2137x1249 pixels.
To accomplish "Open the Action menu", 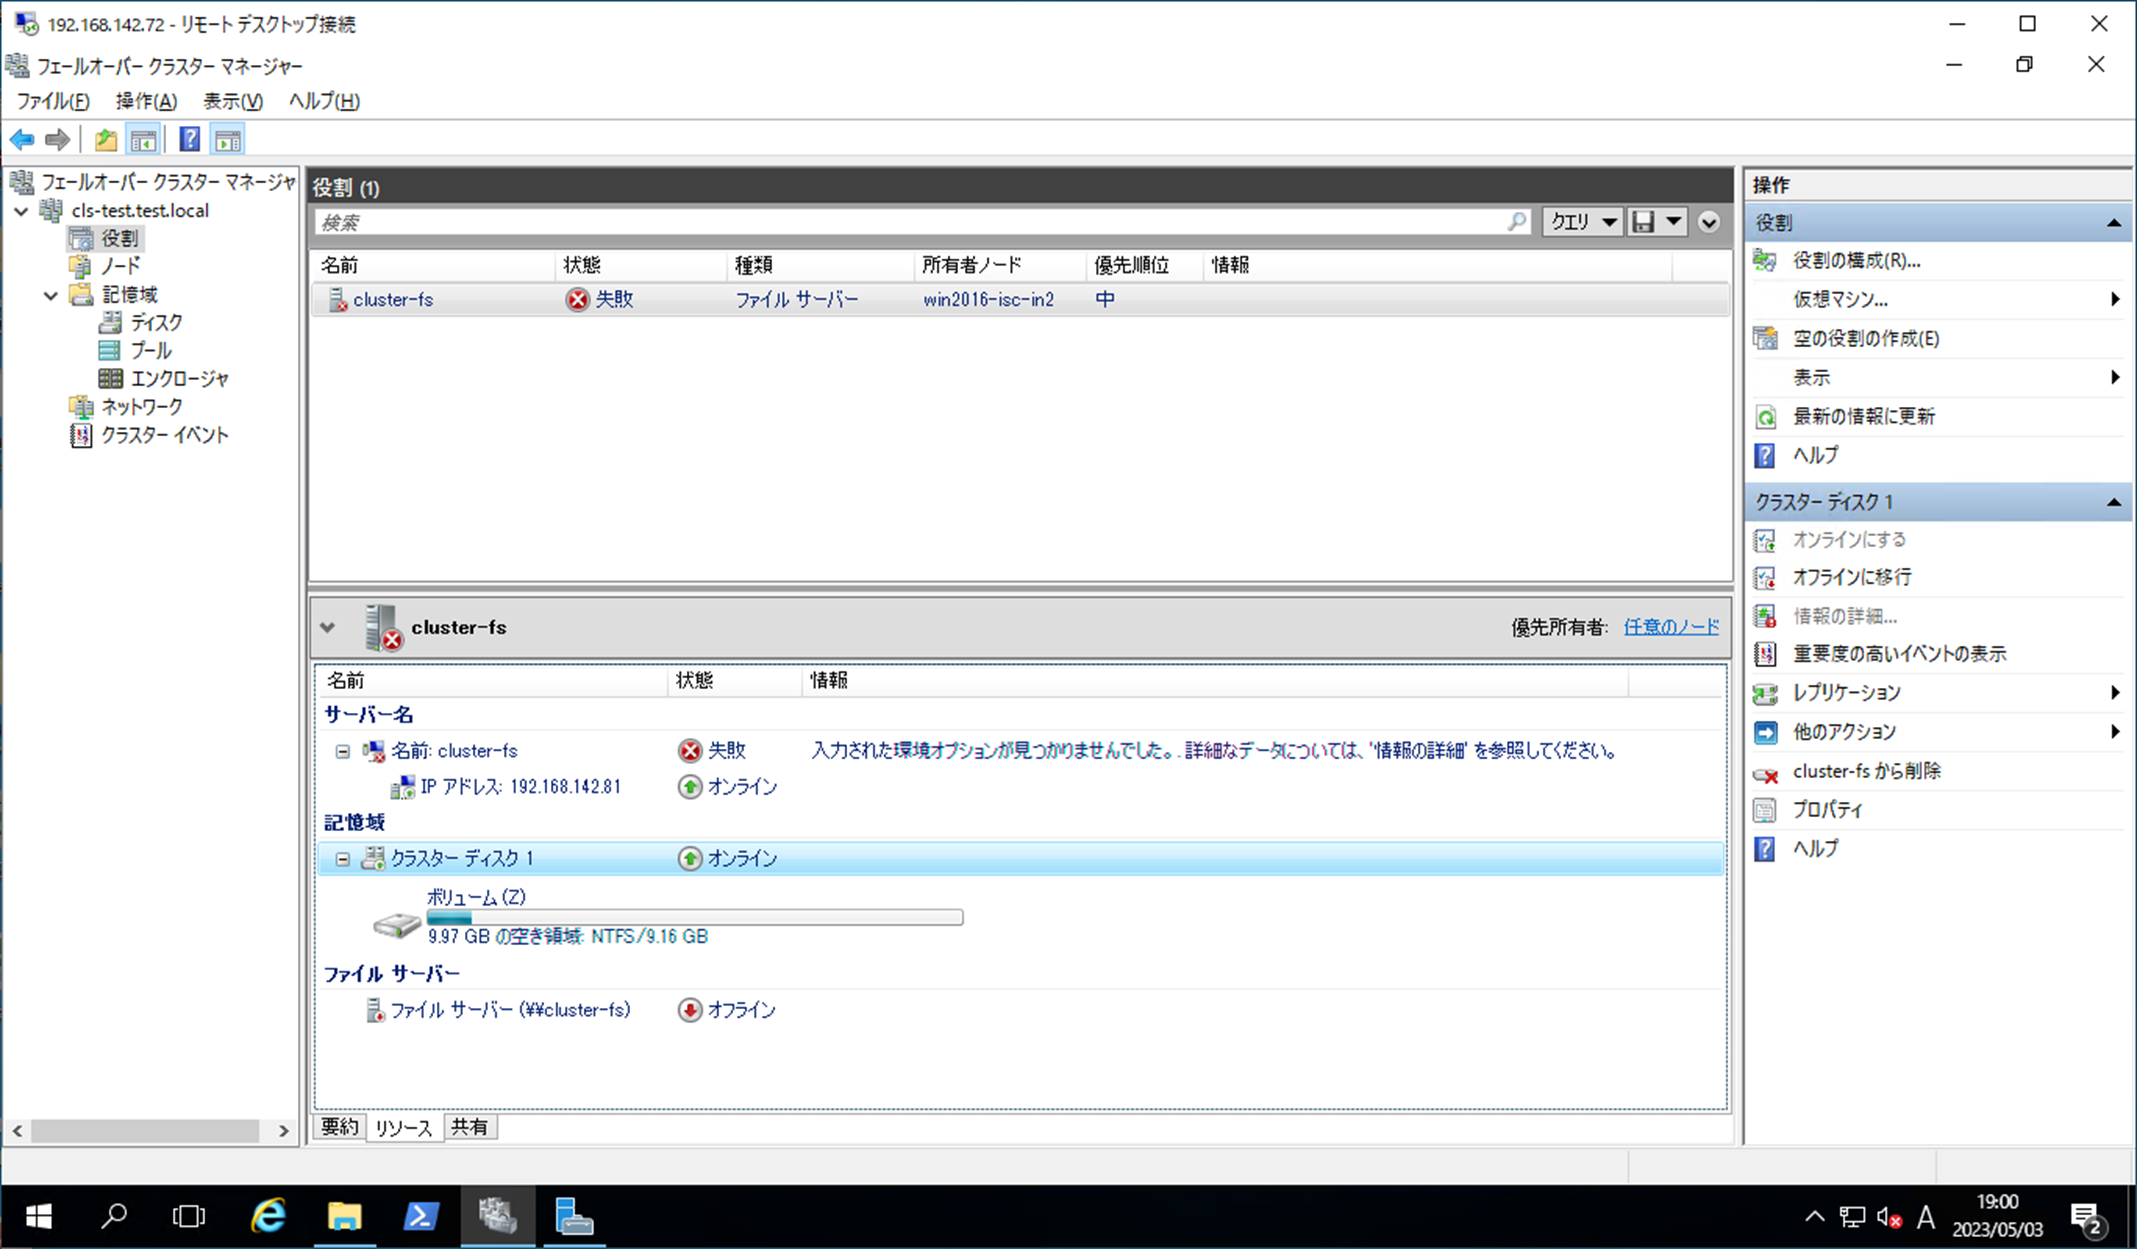I will [x=146, y=101].
